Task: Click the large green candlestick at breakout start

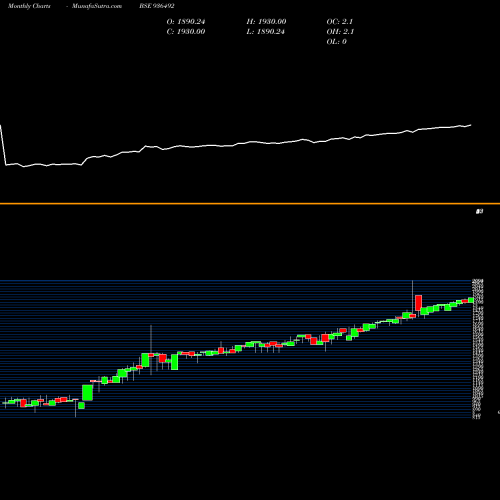Action: coord(87,393)
